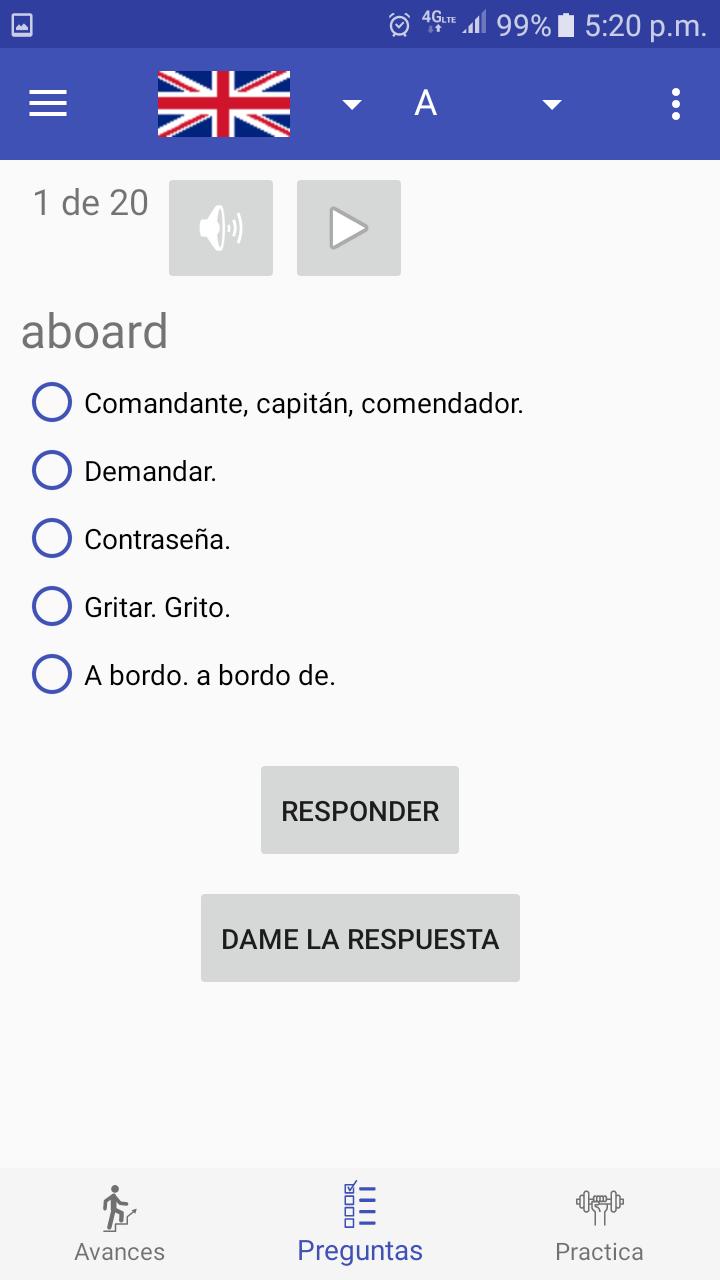Open the hamburger navigation menu
The width and height of the screenshot is (720, 1280).
(48, 103)
